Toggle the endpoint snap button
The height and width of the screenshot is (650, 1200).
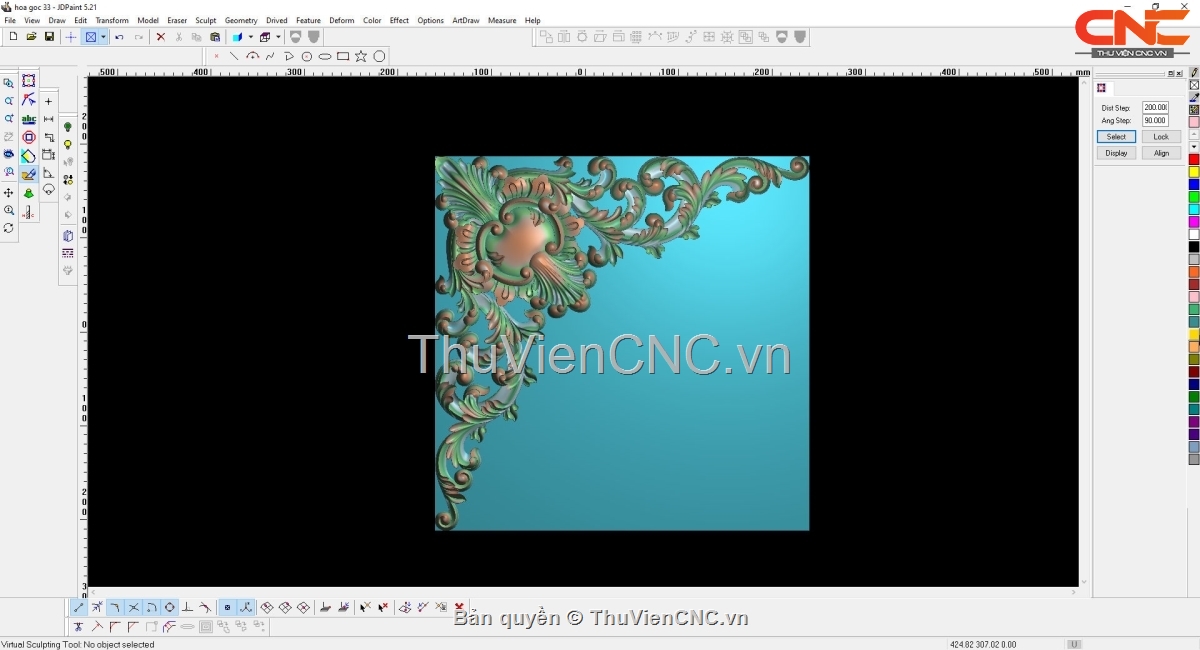(79, 607)
